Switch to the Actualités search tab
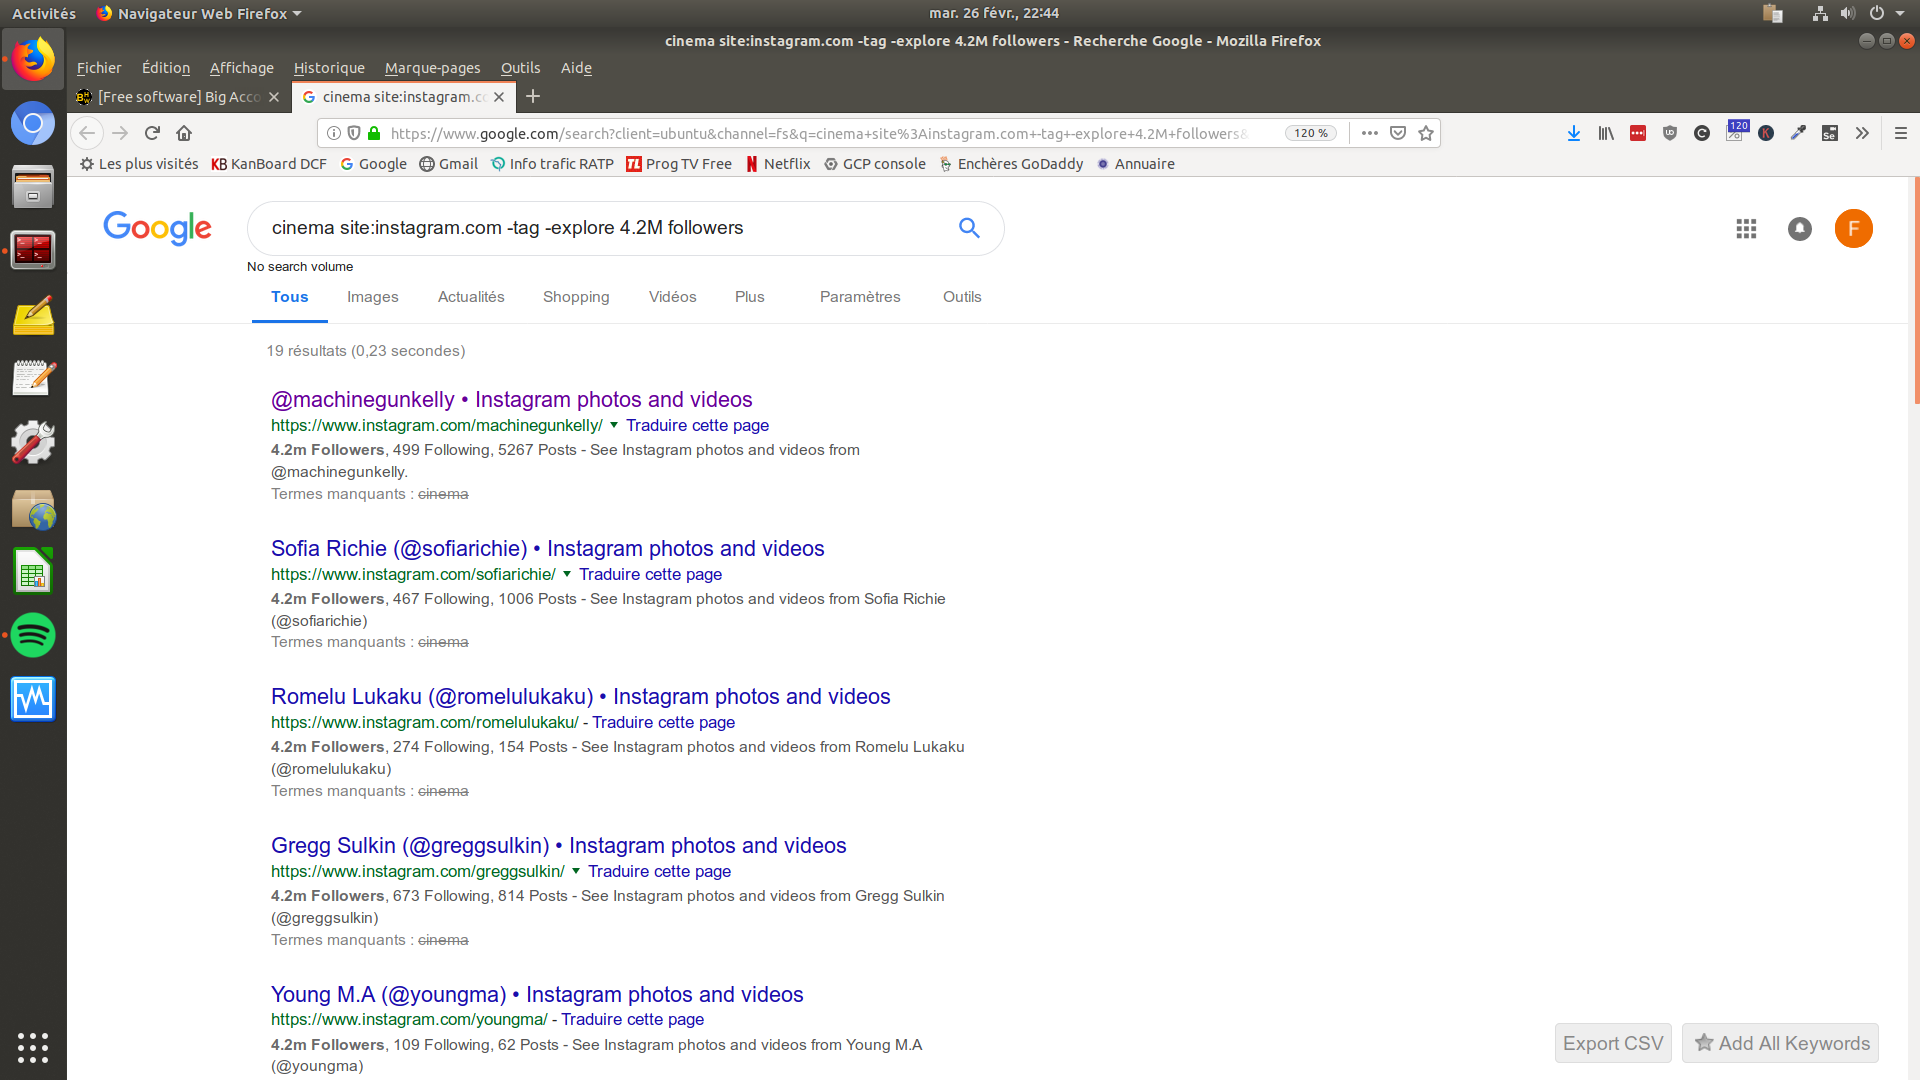This screenshot has height=1080, width=1920. (471, 297)
